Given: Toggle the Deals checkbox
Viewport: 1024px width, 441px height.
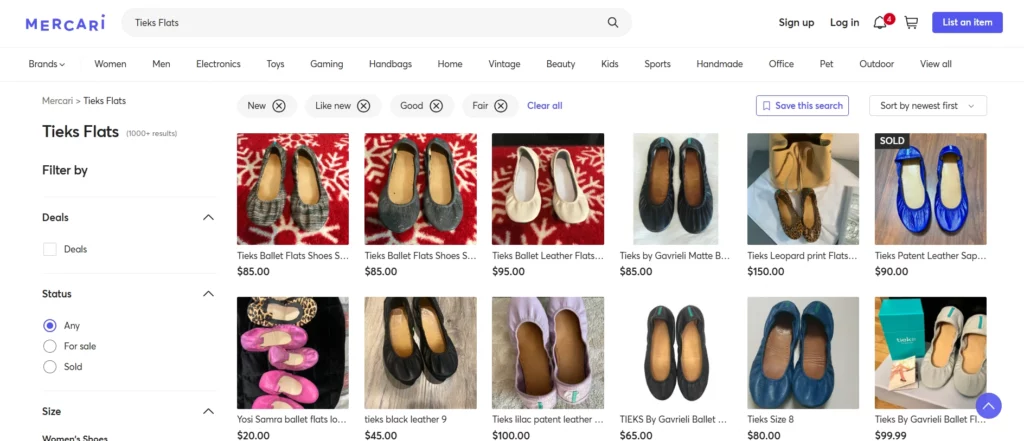Looking at the screenshot, I should coord(50,249).
